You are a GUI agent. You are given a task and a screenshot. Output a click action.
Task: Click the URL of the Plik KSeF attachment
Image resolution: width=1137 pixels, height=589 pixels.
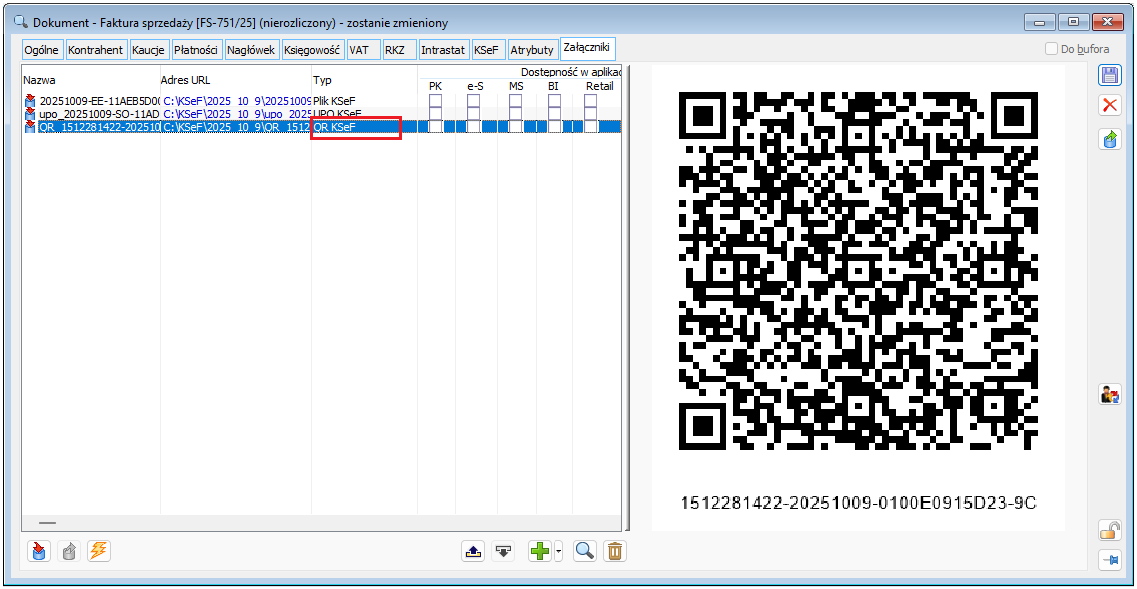(236, 101)
